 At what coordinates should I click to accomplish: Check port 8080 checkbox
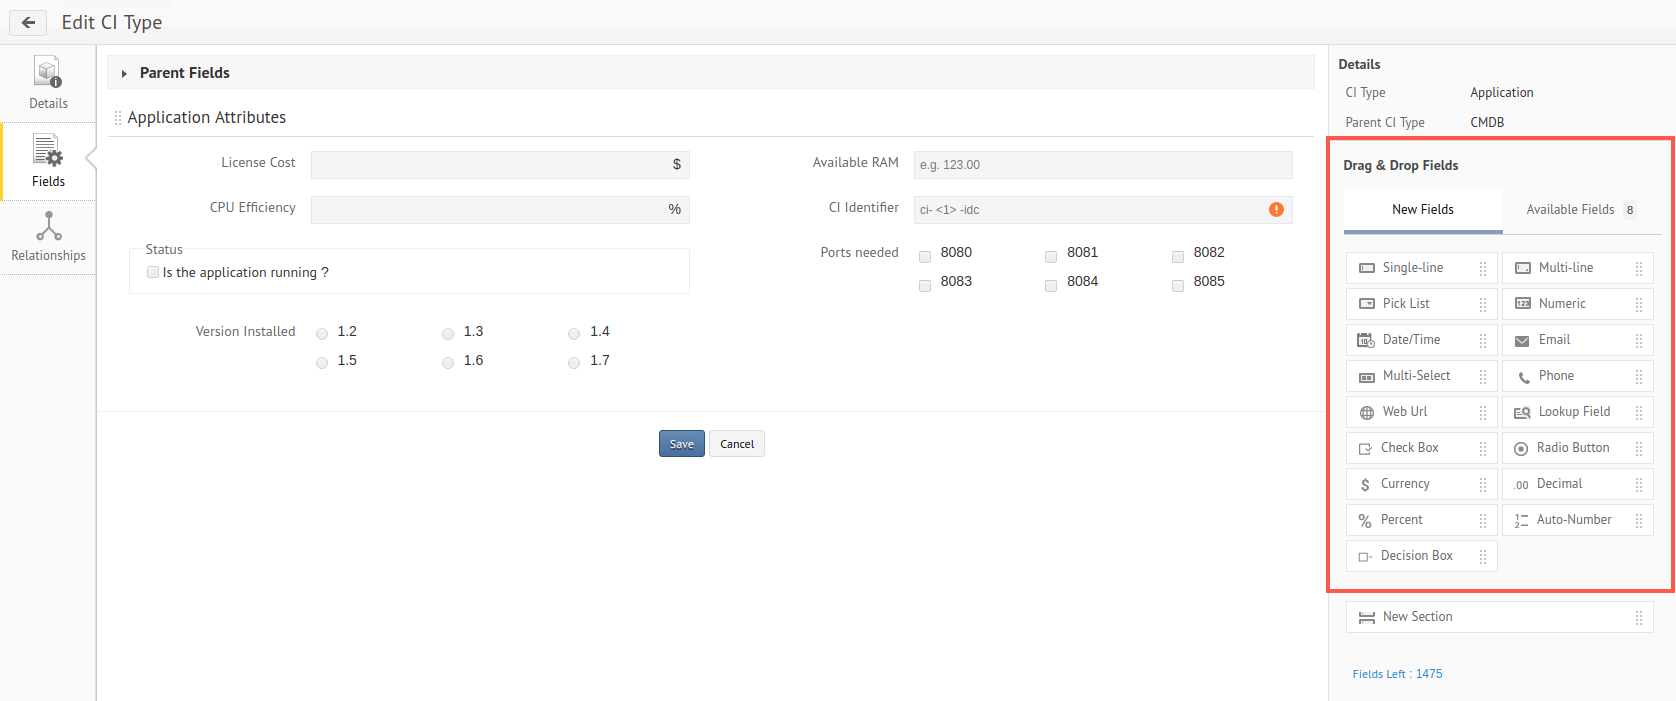[x=925, y=257]
